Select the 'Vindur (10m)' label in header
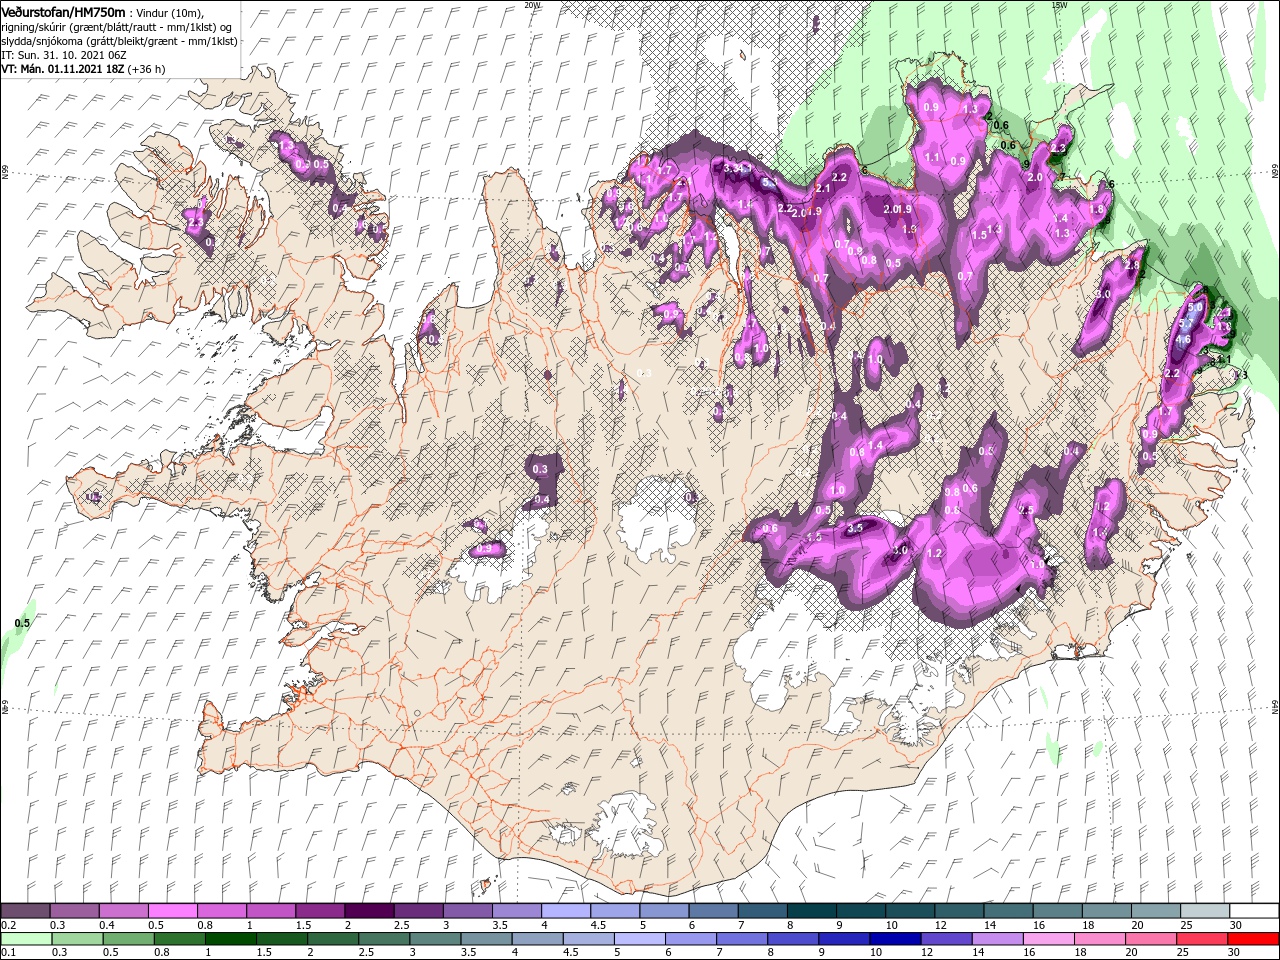Viewport: 1280px width, 960px height. (x=169, y=13)
